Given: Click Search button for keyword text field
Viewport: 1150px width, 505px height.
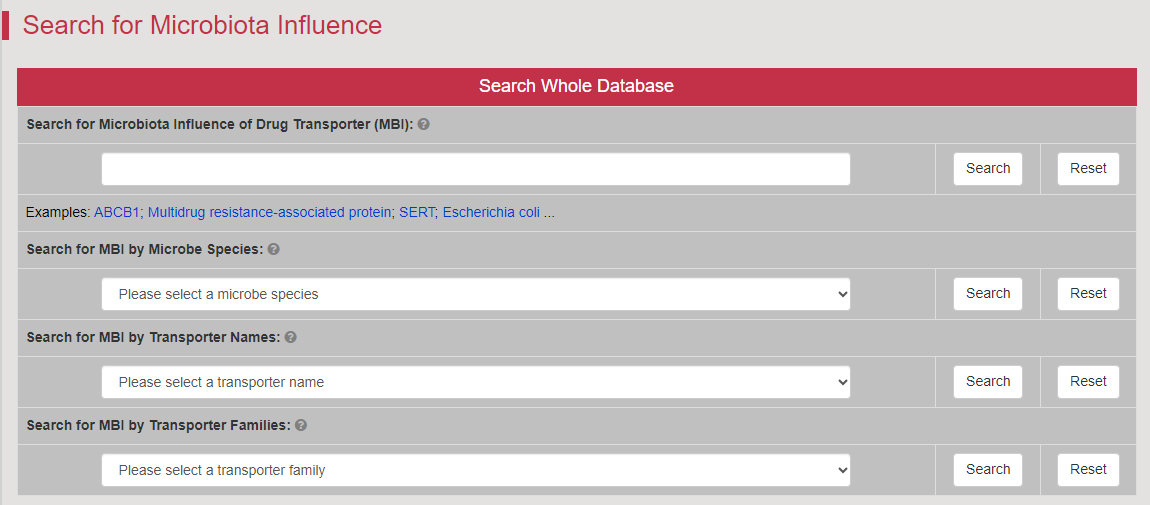Looking at the screenshot, I should [988, 169].
